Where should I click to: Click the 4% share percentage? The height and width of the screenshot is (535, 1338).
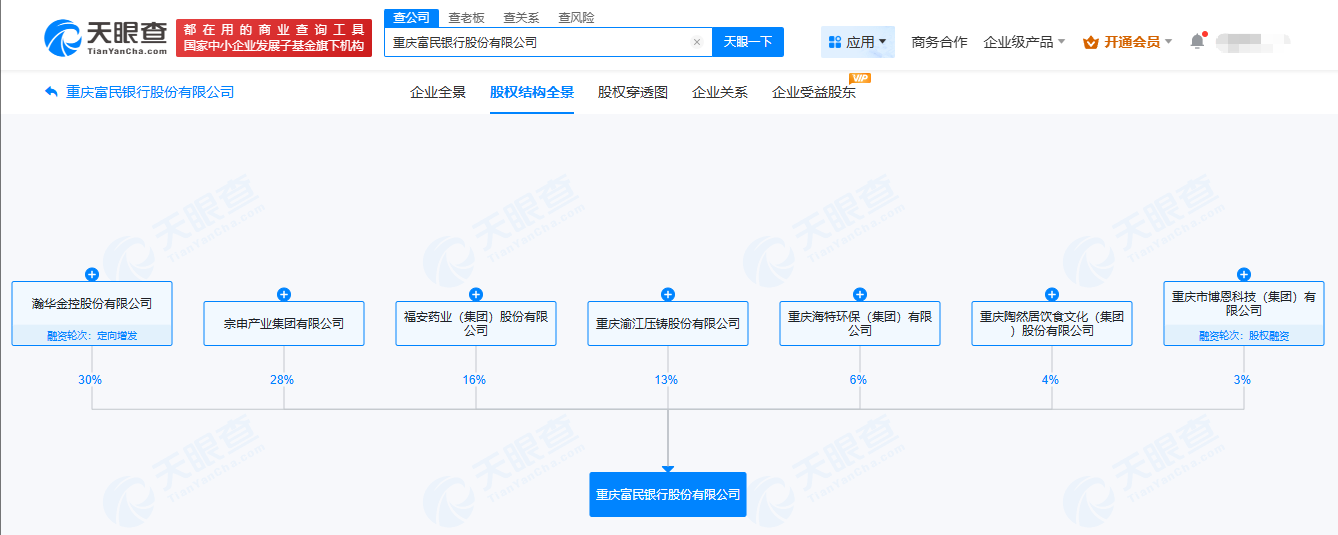pos(1051,380)
